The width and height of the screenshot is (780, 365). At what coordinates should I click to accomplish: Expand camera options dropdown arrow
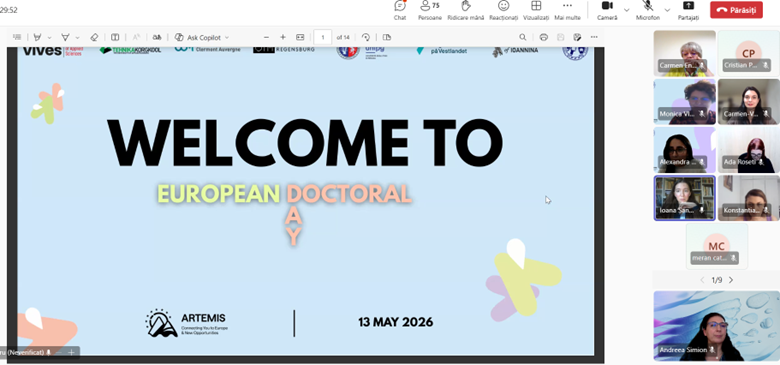pyautogui.click(x=626, y=10)
